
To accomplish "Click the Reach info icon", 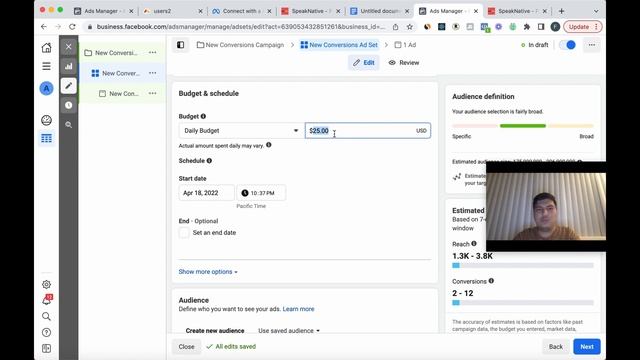I will 474,244.
